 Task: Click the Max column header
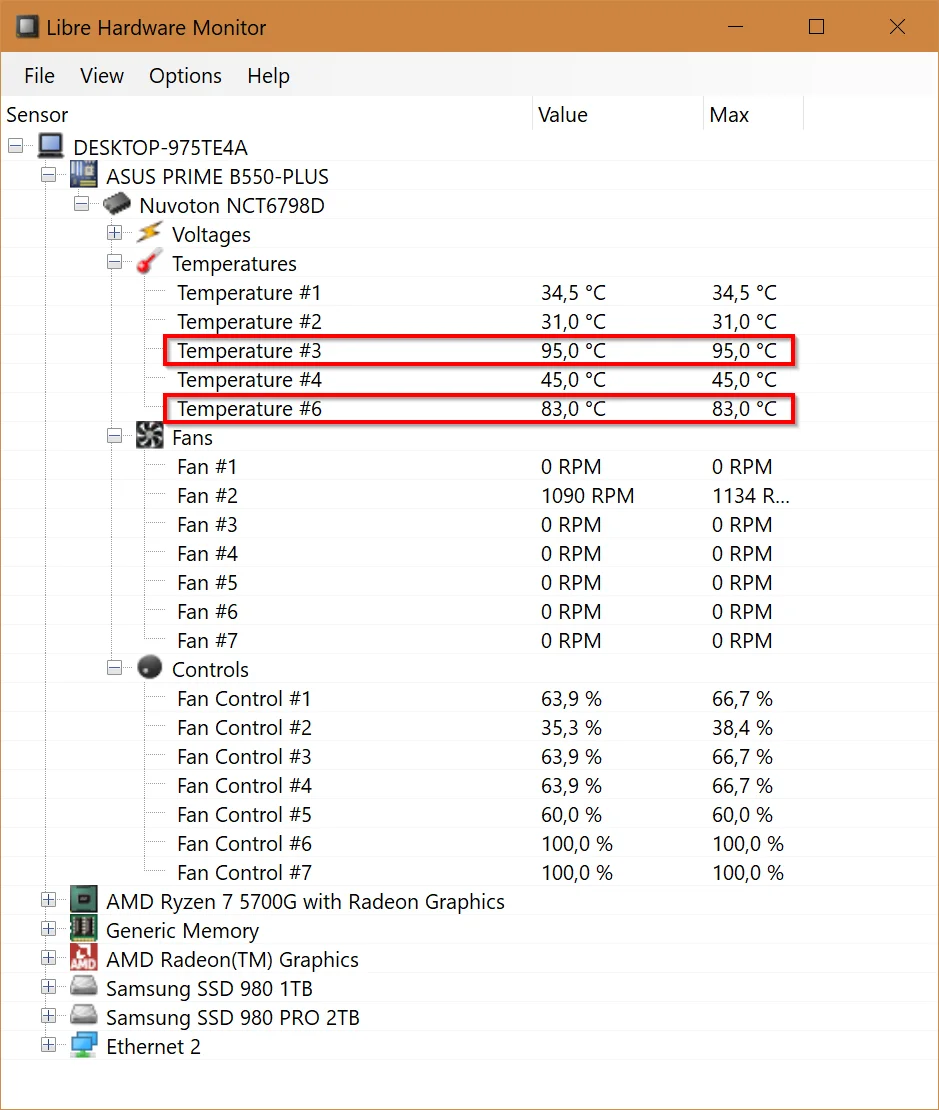pos(753,115)
